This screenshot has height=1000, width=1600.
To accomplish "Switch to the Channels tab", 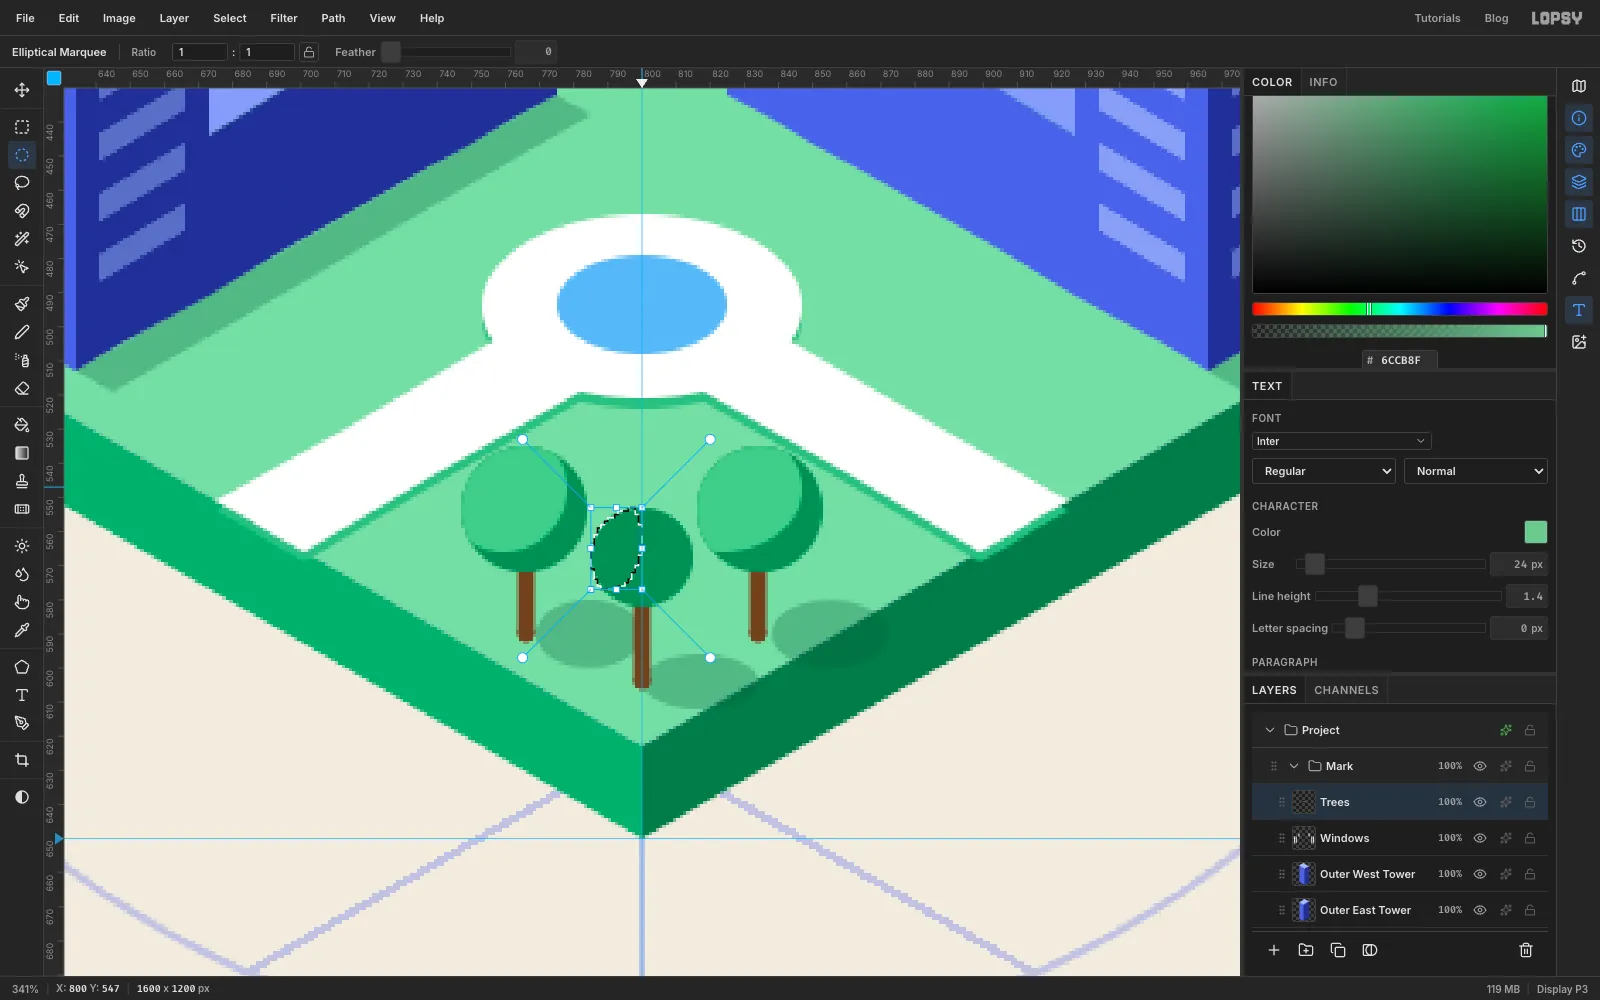I will (x=1346, y=690).
